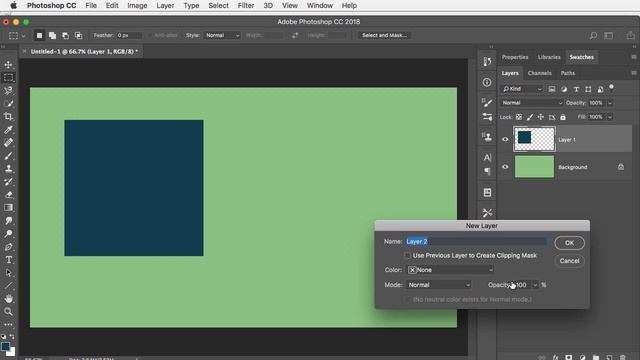Open the layer Opacity dropdown arrow
640x360 pixels.
tap(610, 103)
